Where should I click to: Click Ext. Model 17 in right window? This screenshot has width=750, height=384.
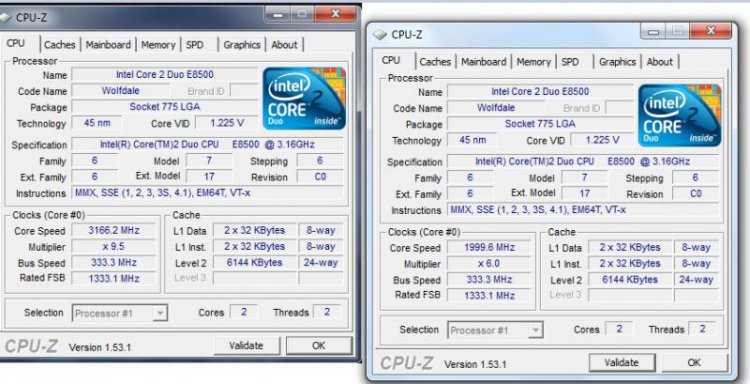(x=585, y=194)
